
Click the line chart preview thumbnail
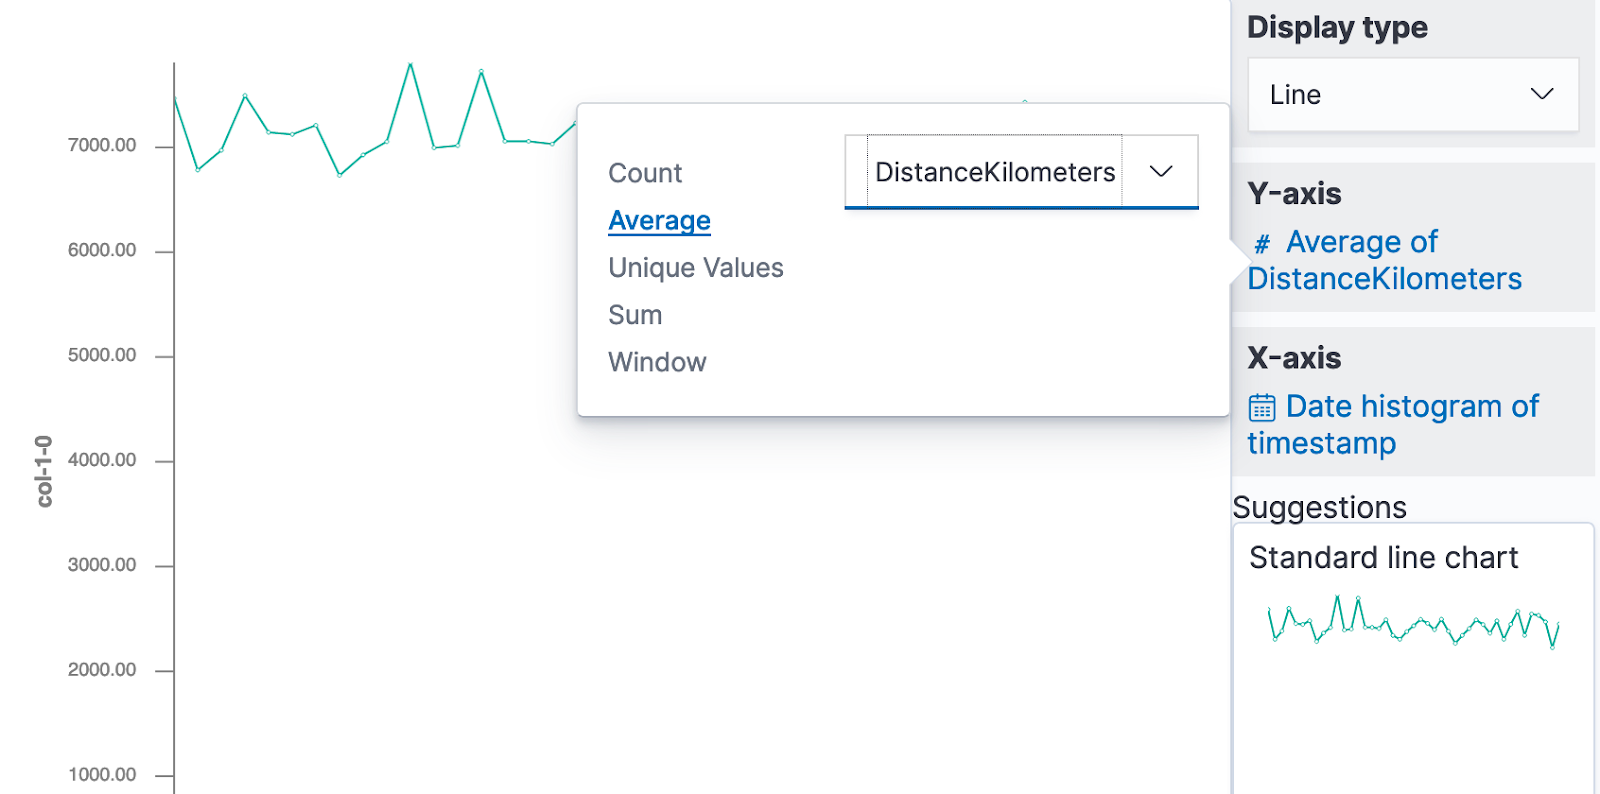(1413, 622)
